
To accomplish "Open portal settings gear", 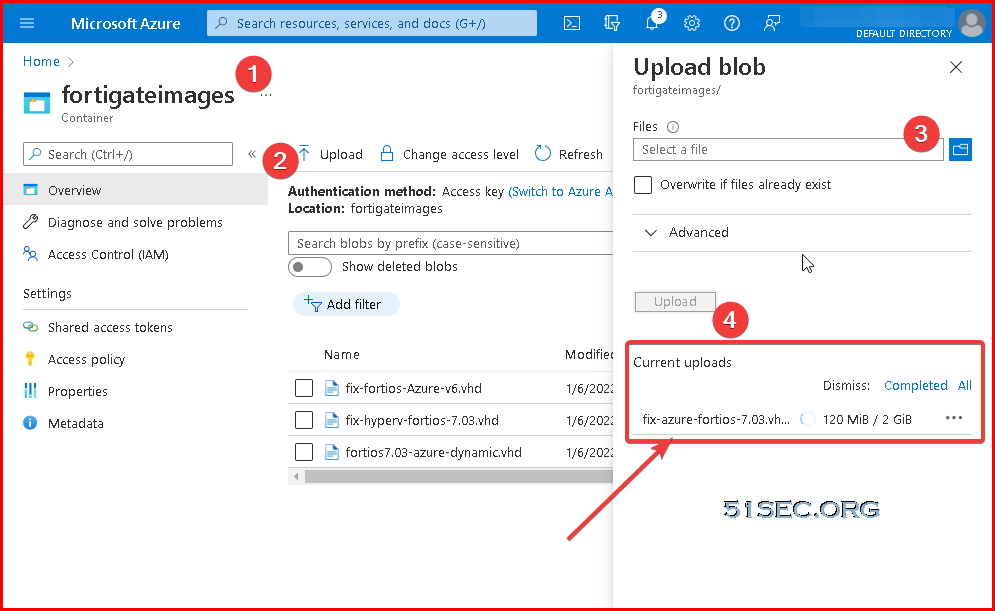I will click(692, 23).
